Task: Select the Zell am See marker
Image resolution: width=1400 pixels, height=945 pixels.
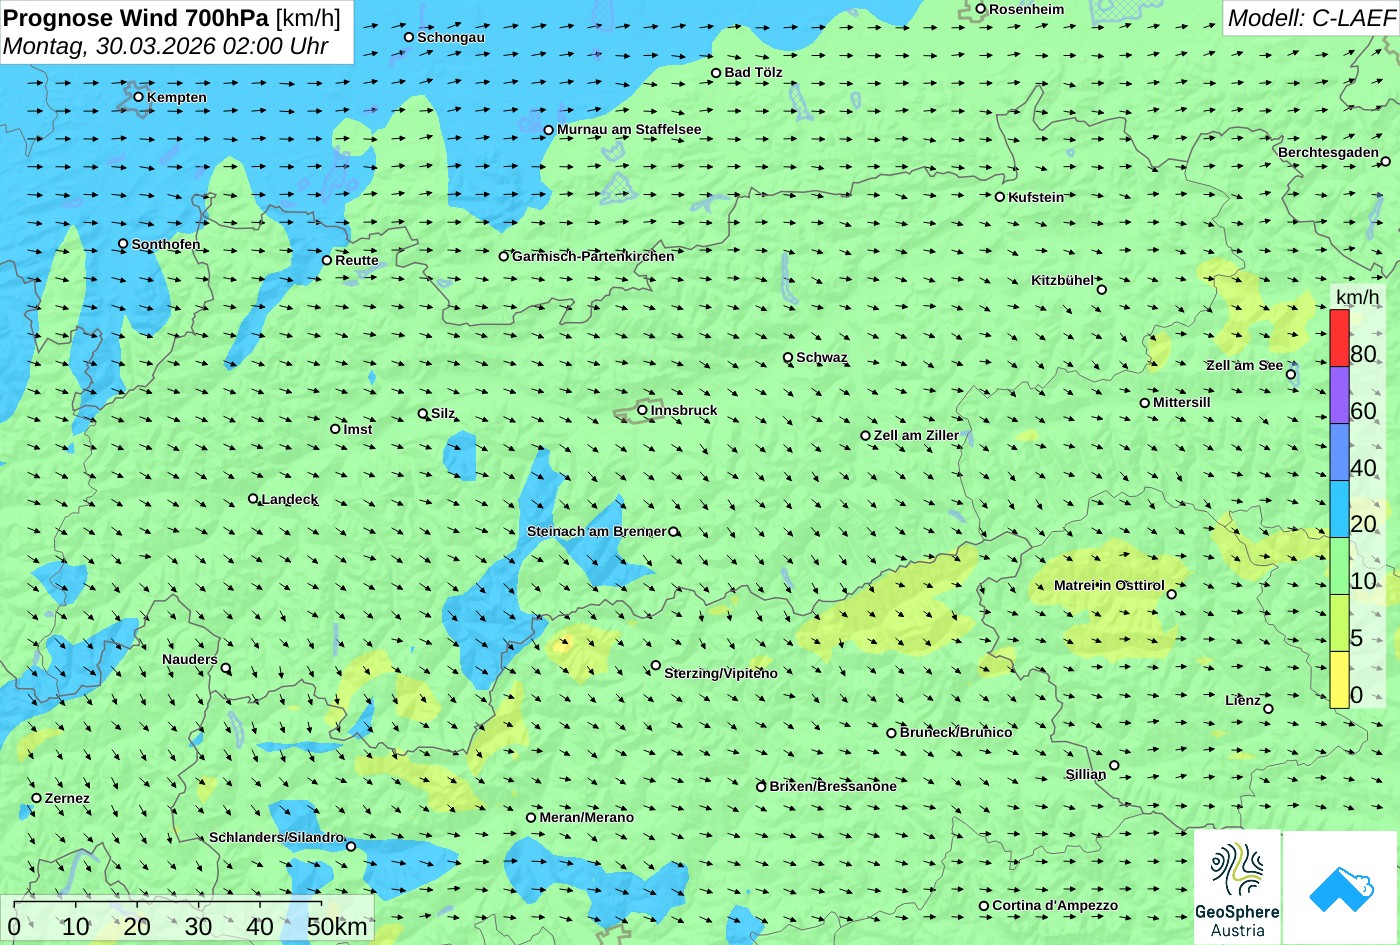Action: pos(1291,374)
